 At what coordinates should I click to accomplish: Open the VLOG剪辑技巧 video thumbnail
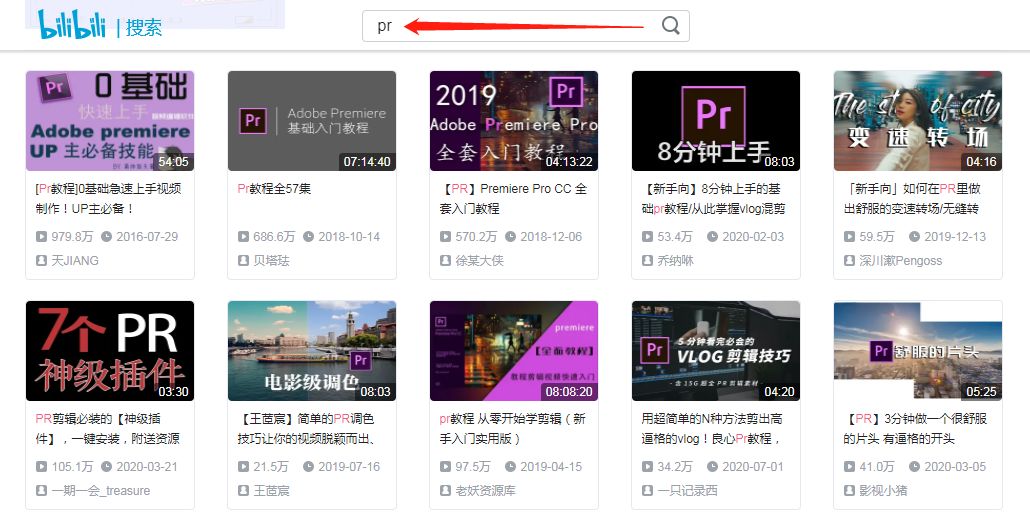pos(716,351)
